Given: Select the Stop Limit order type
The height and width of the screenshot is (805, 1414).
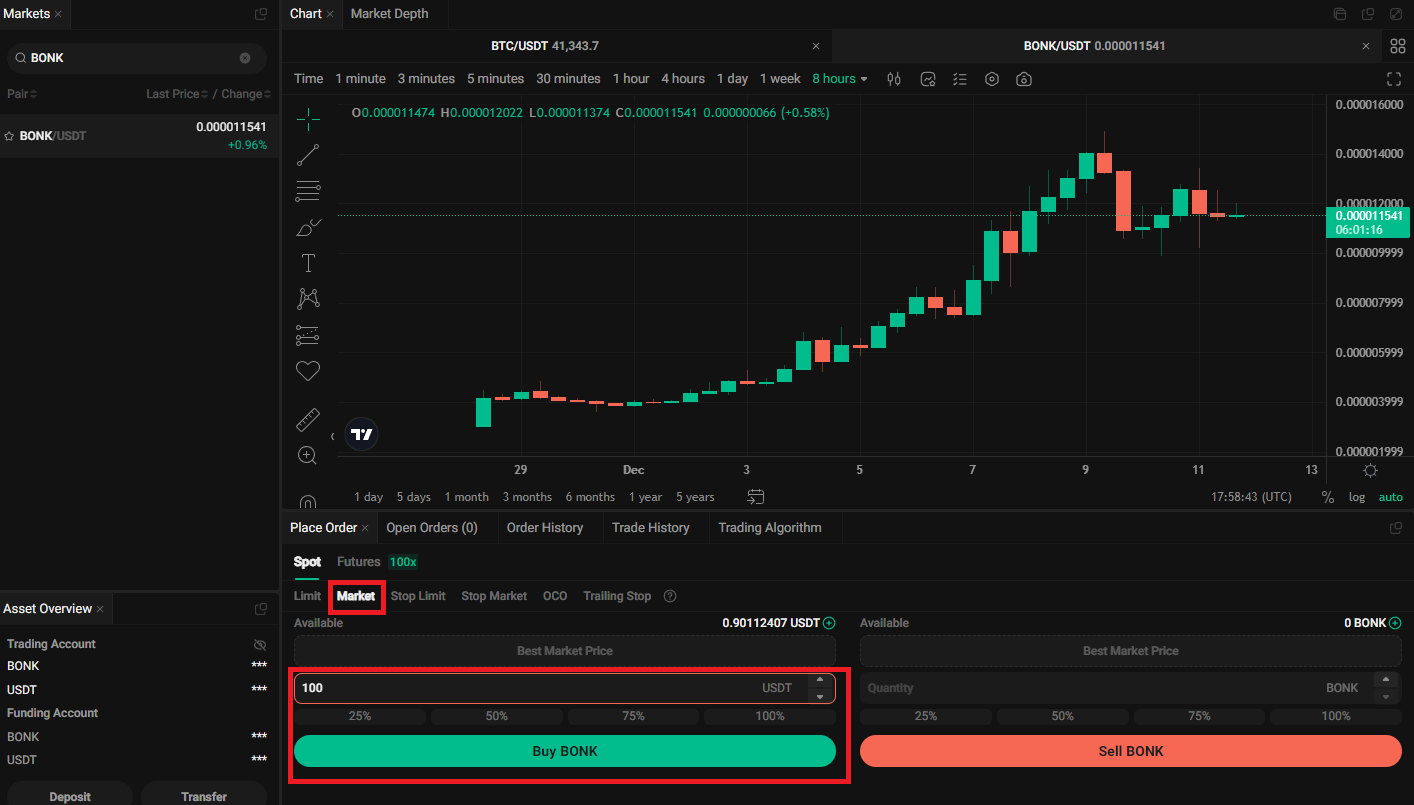Looking at the screenshot, I should [418, 596].
